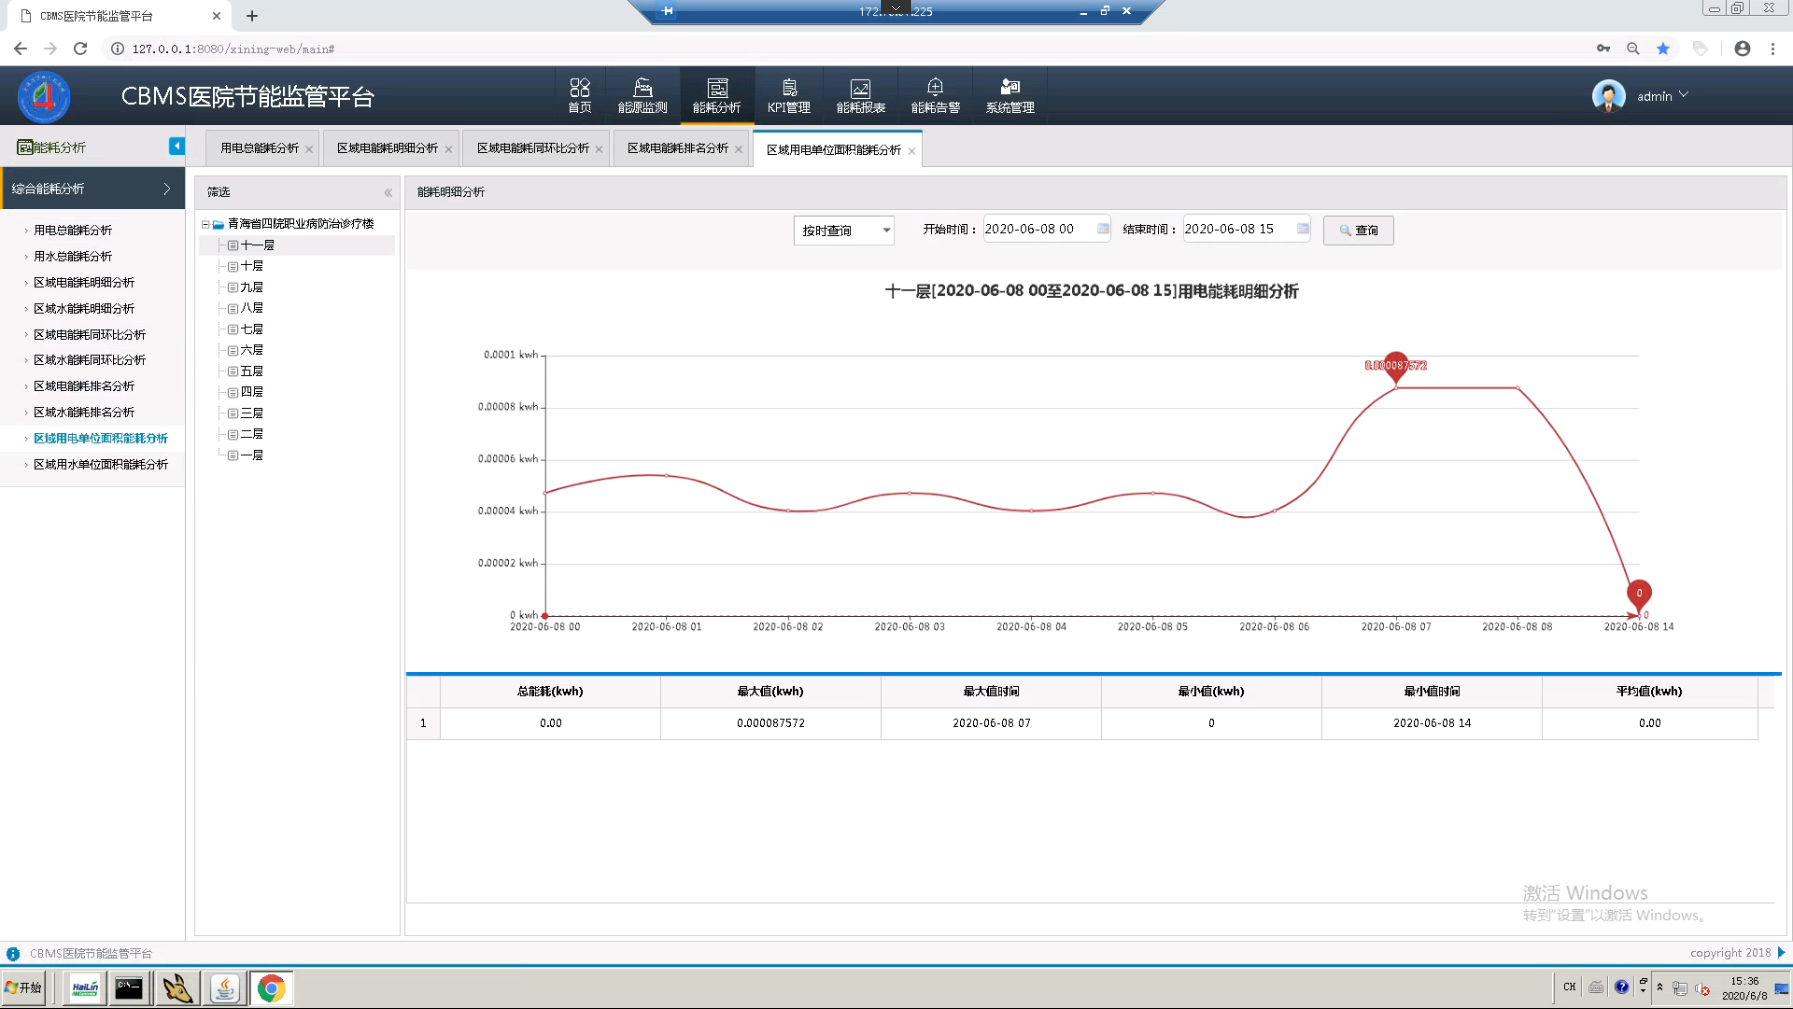This screenshot has width=1793, height=1009.
Task: Select 七层 floor in tree
Action: coord(252,329)
